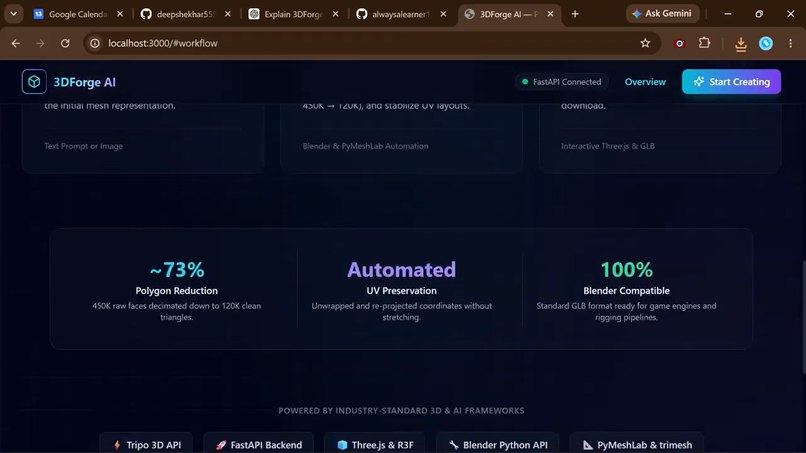
Task: Click the red screen recorder extension icon
Action: click(x=680, y=44)
